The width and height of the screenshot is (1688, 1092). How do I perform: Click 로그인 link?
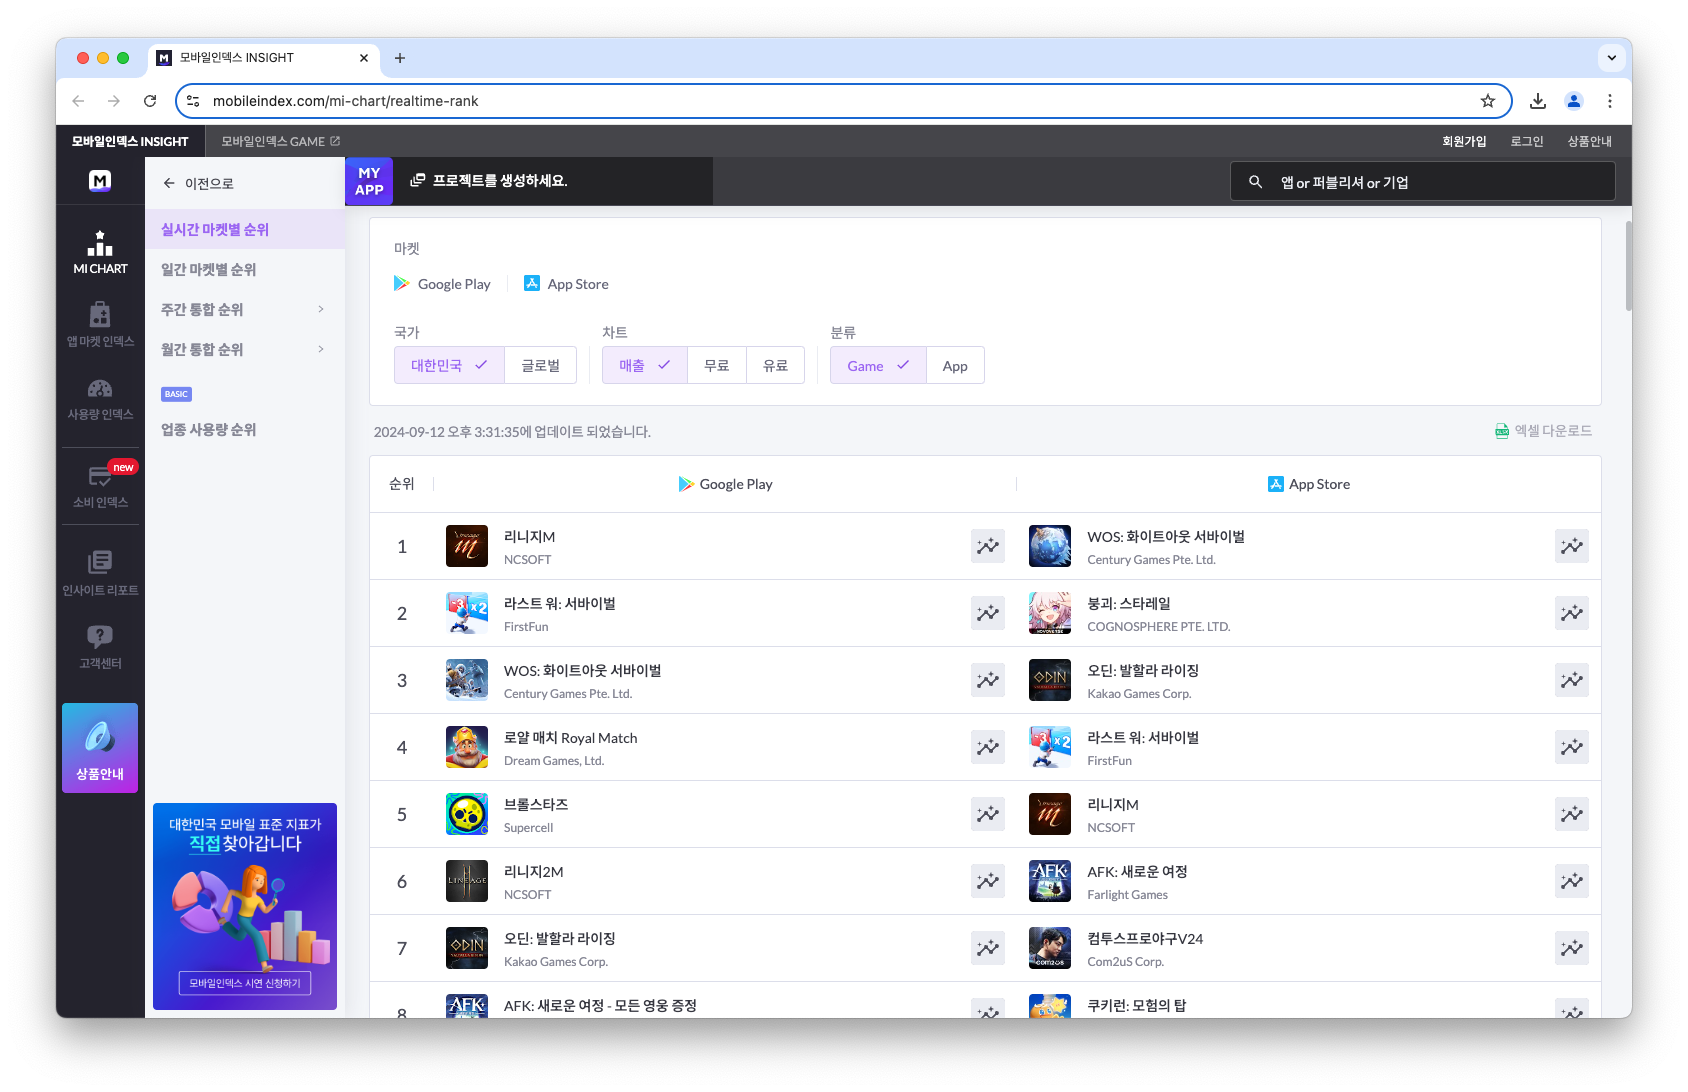[x=1527, y=141]
